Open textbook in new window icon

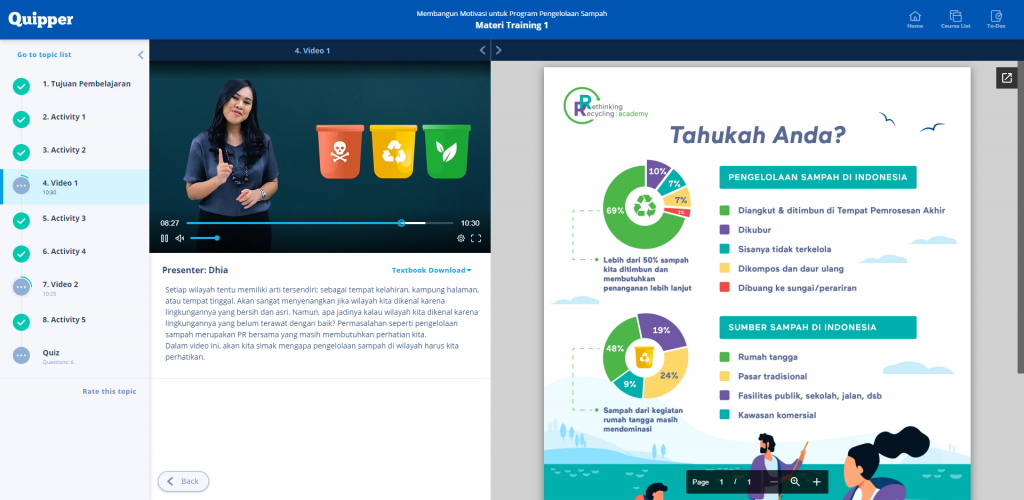tap(1006, 78)
